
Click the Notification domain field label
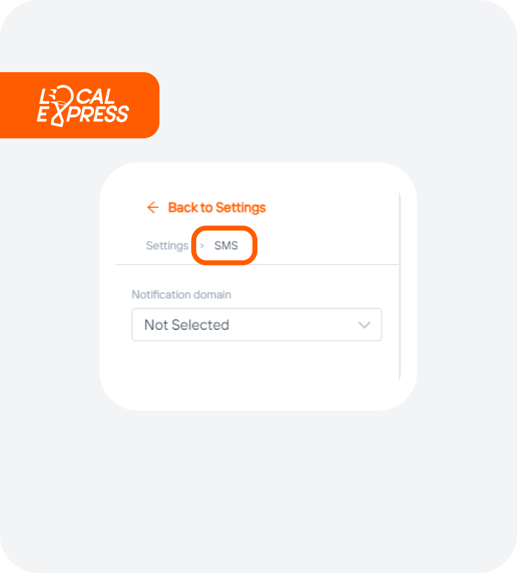pyautogui.click(x=181, y=295)
